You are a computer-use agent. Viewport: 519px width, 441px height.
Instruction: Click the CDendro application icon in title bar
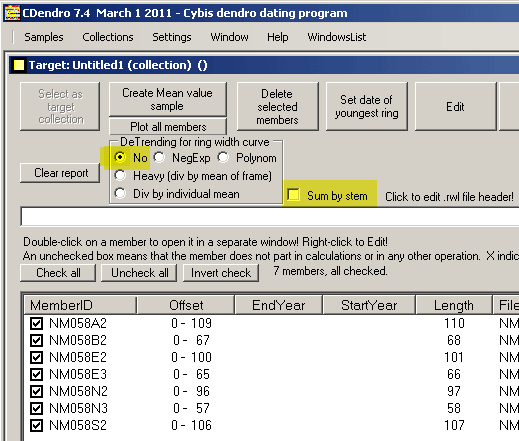pyautogui.click(x=12, y=13)
